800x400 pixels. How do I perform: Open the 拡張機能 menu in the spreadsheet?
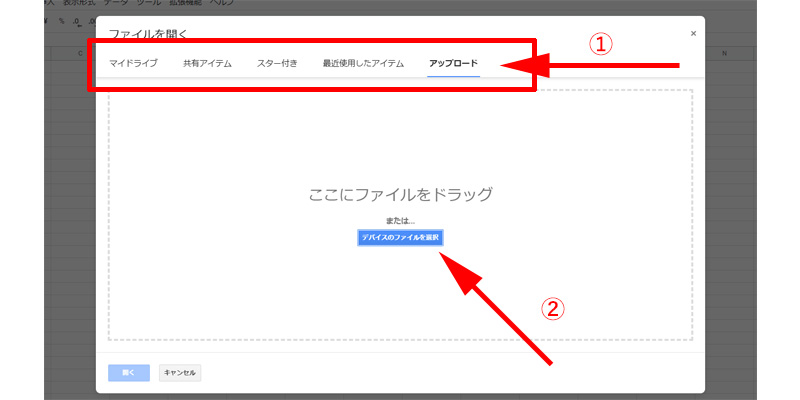pyautogui.click(x=186, y=3)
